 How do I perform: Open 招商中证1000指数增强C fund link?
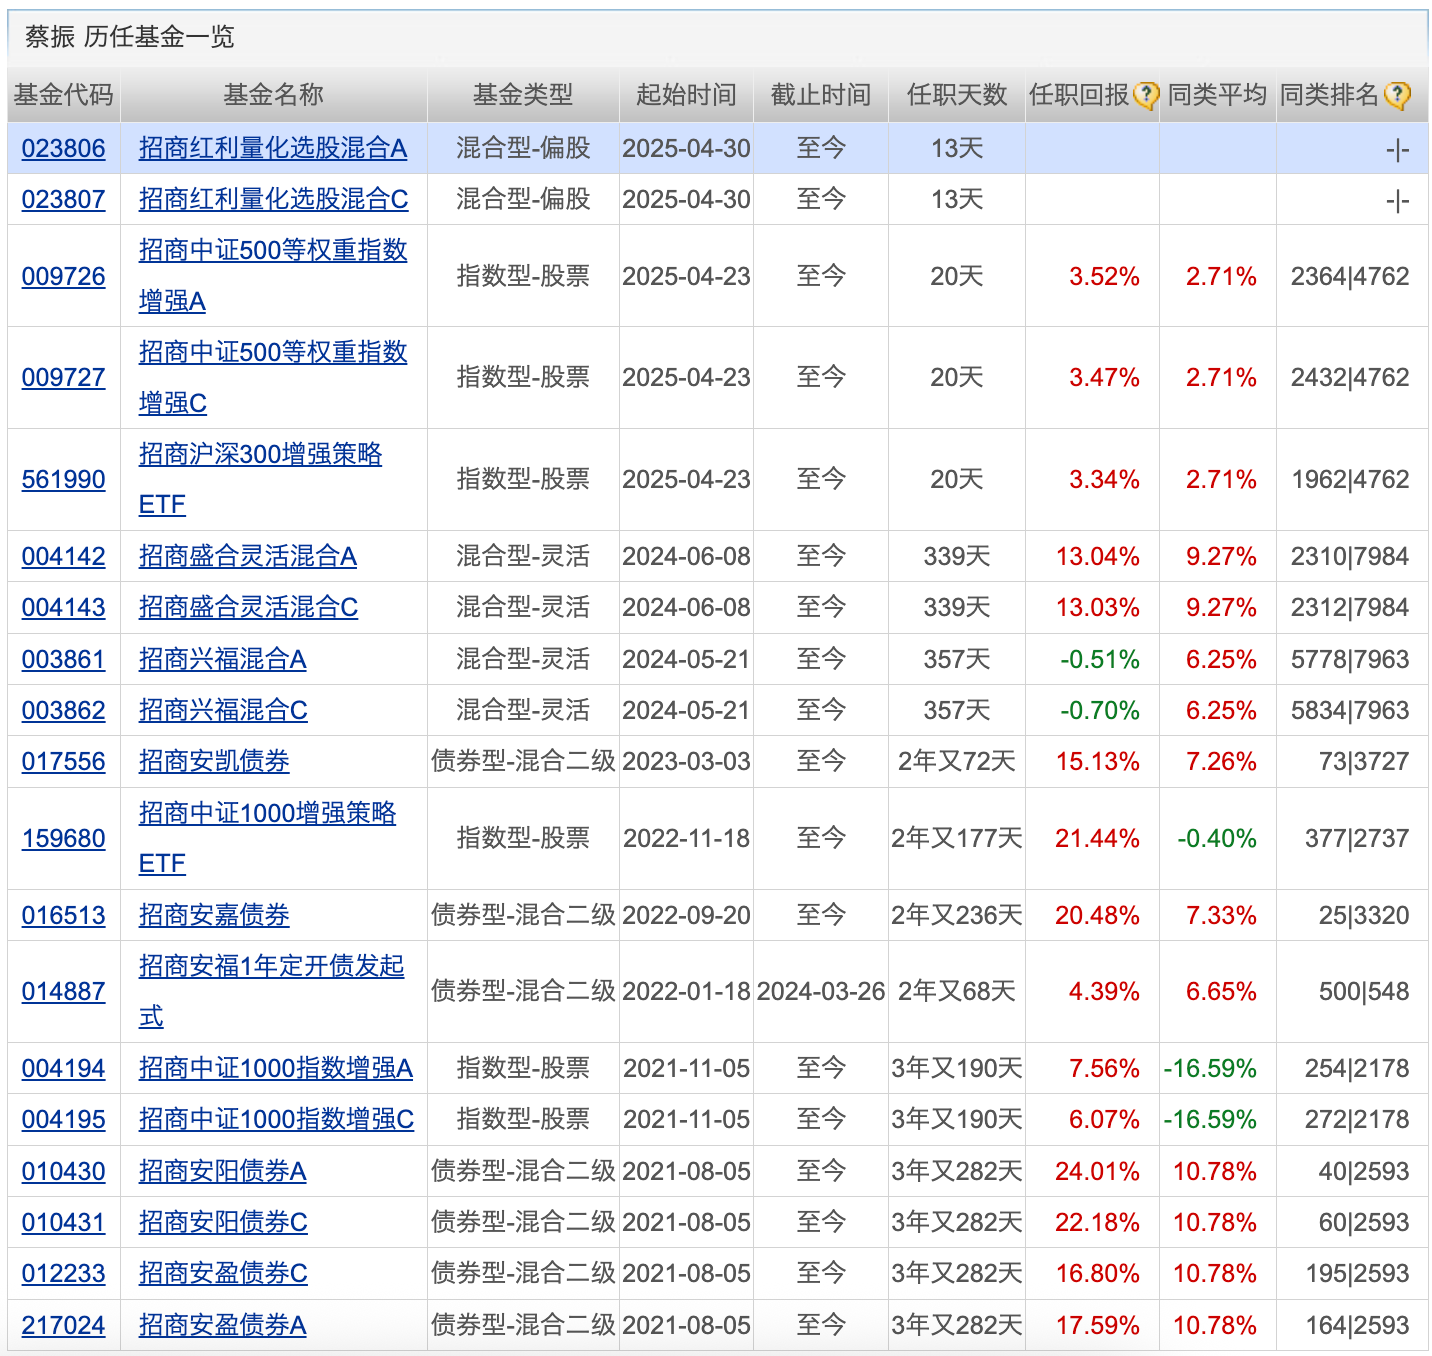click(276, 1120)
